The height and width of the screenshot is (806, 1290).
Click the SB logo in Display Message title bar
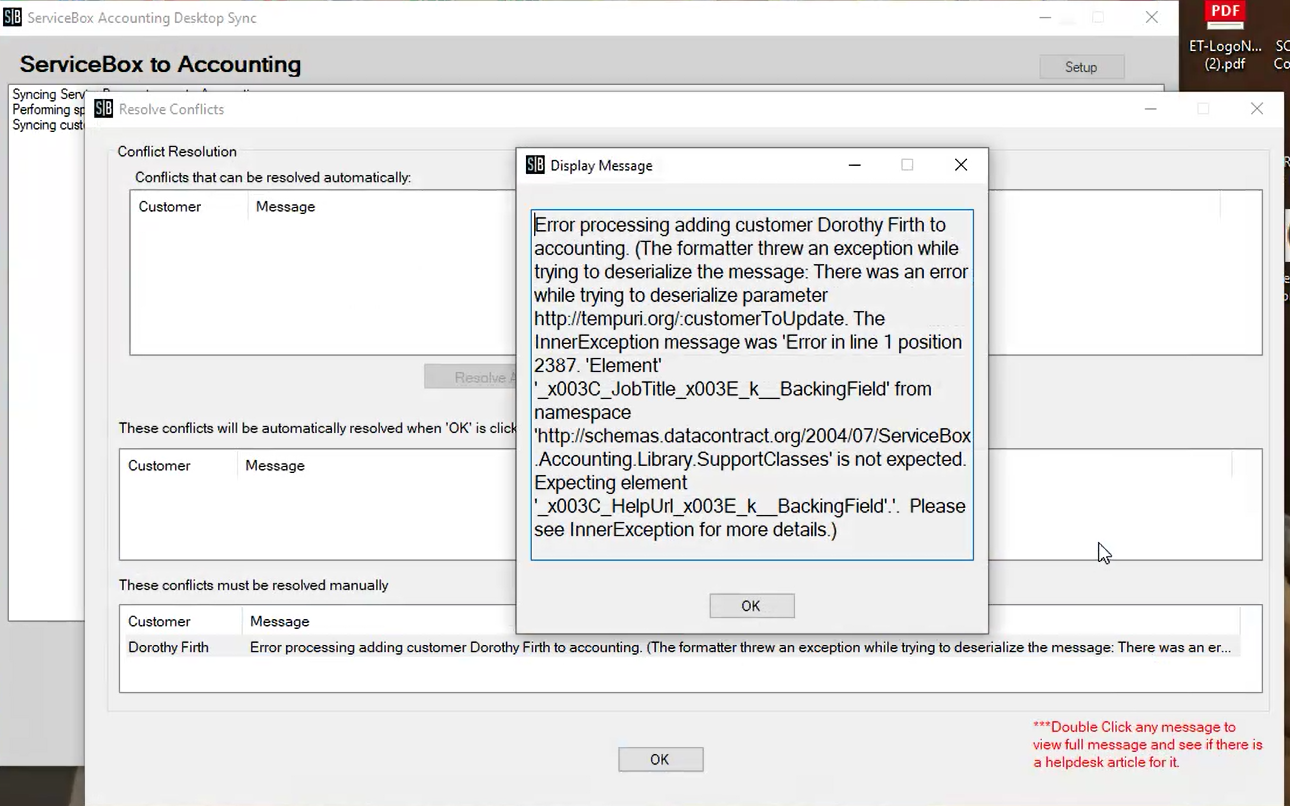535,165
